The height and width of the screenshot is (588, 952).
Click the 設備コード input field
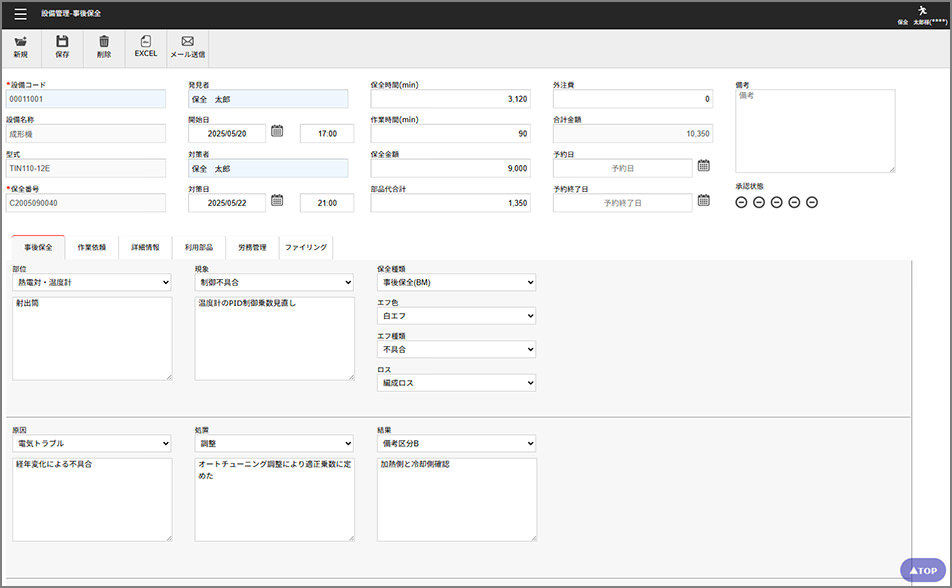point(86,99)
